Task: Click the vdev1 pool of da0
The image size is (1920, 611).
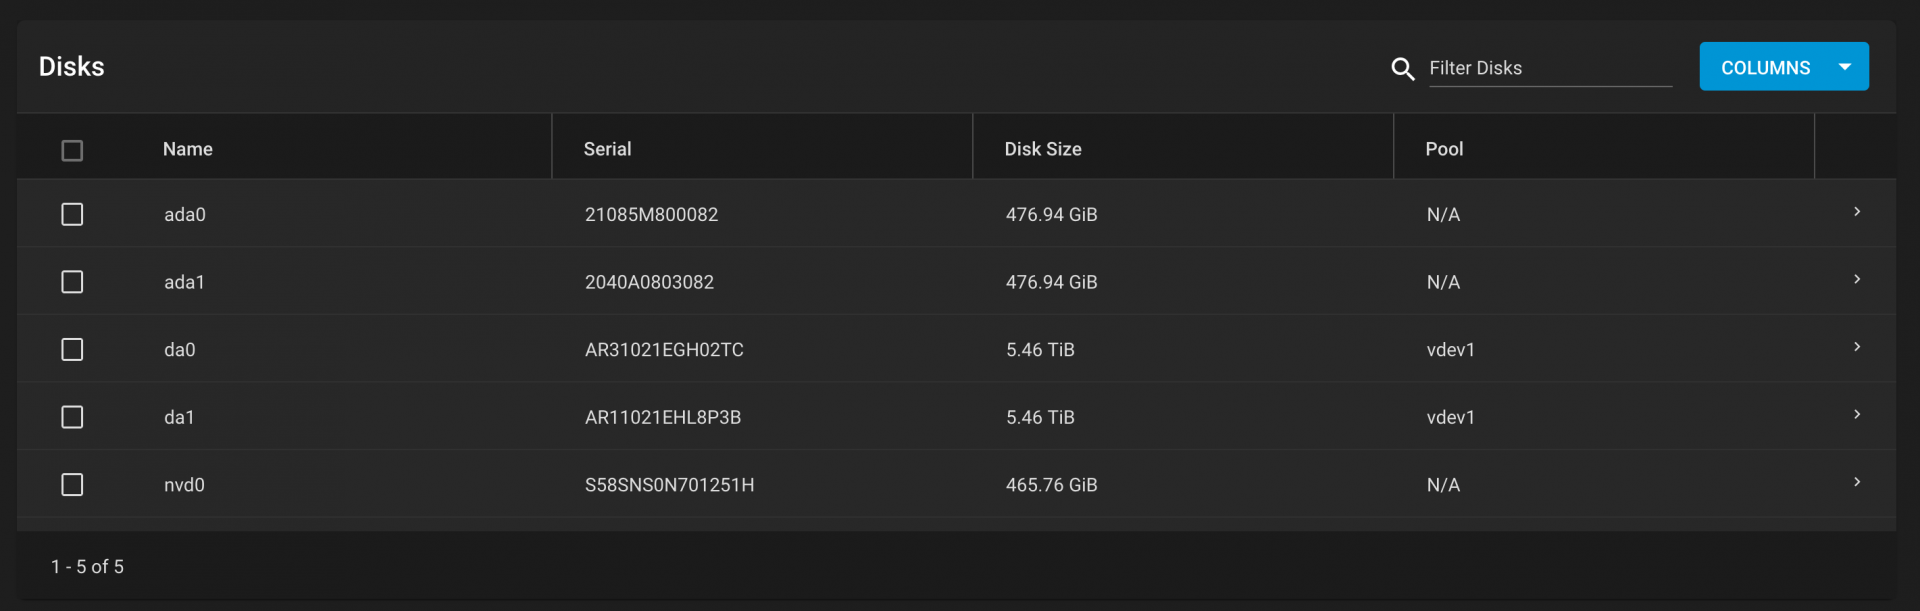Action: point(1450,350)
